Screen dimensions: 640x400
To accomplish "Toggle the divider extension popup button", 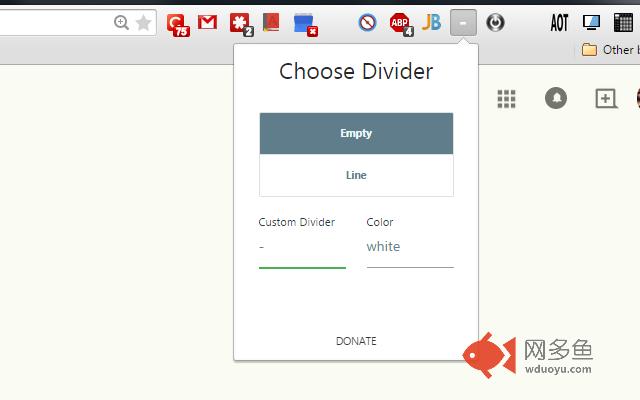I will (463, 22).
